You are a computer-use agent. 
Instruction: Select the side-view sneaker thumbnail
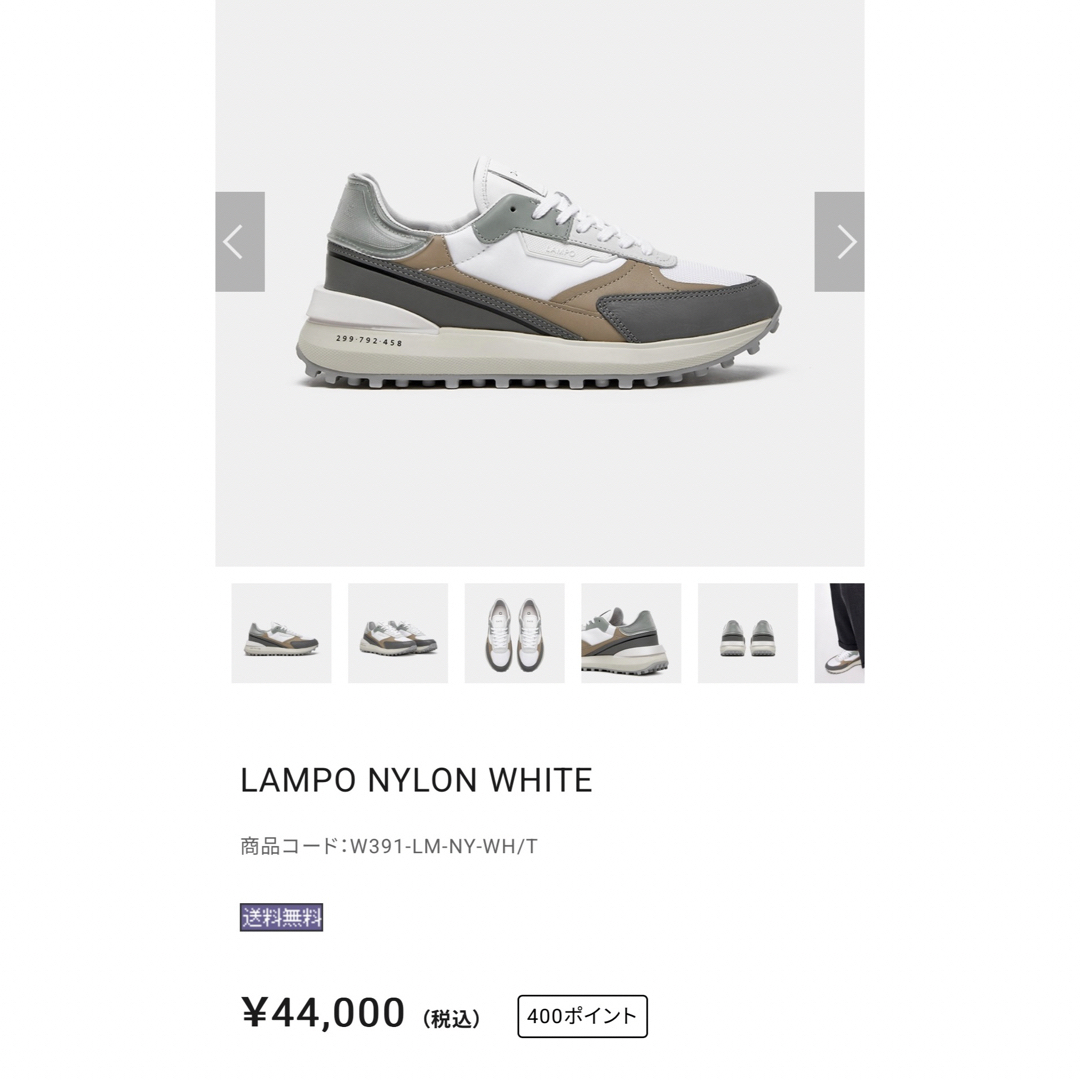(x=281, y=633)
